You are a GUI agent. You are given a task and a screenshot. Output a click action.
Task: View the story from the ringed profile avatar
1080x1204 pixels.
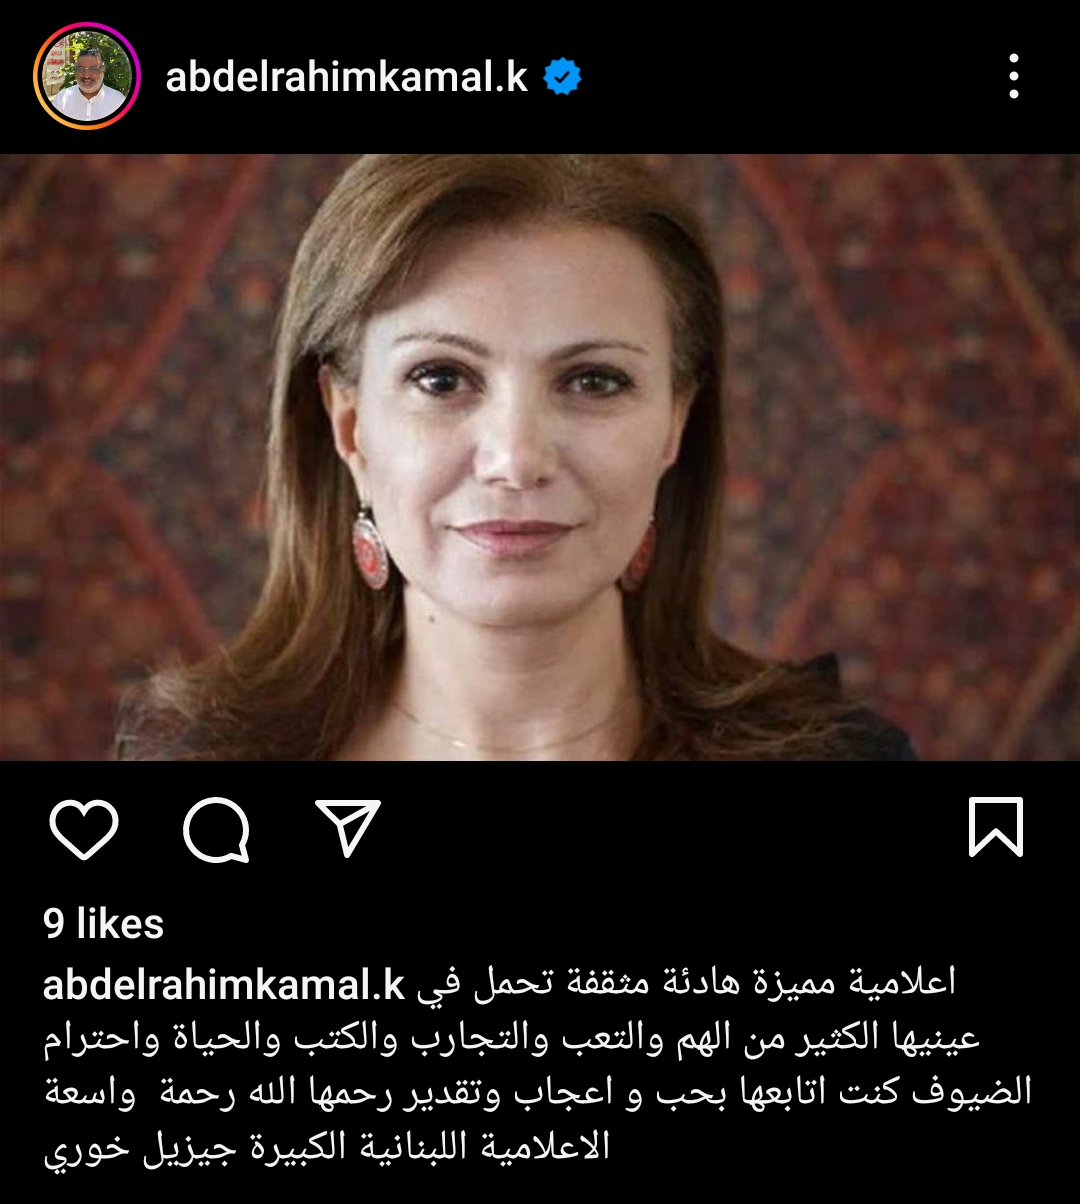pos(87,76)
